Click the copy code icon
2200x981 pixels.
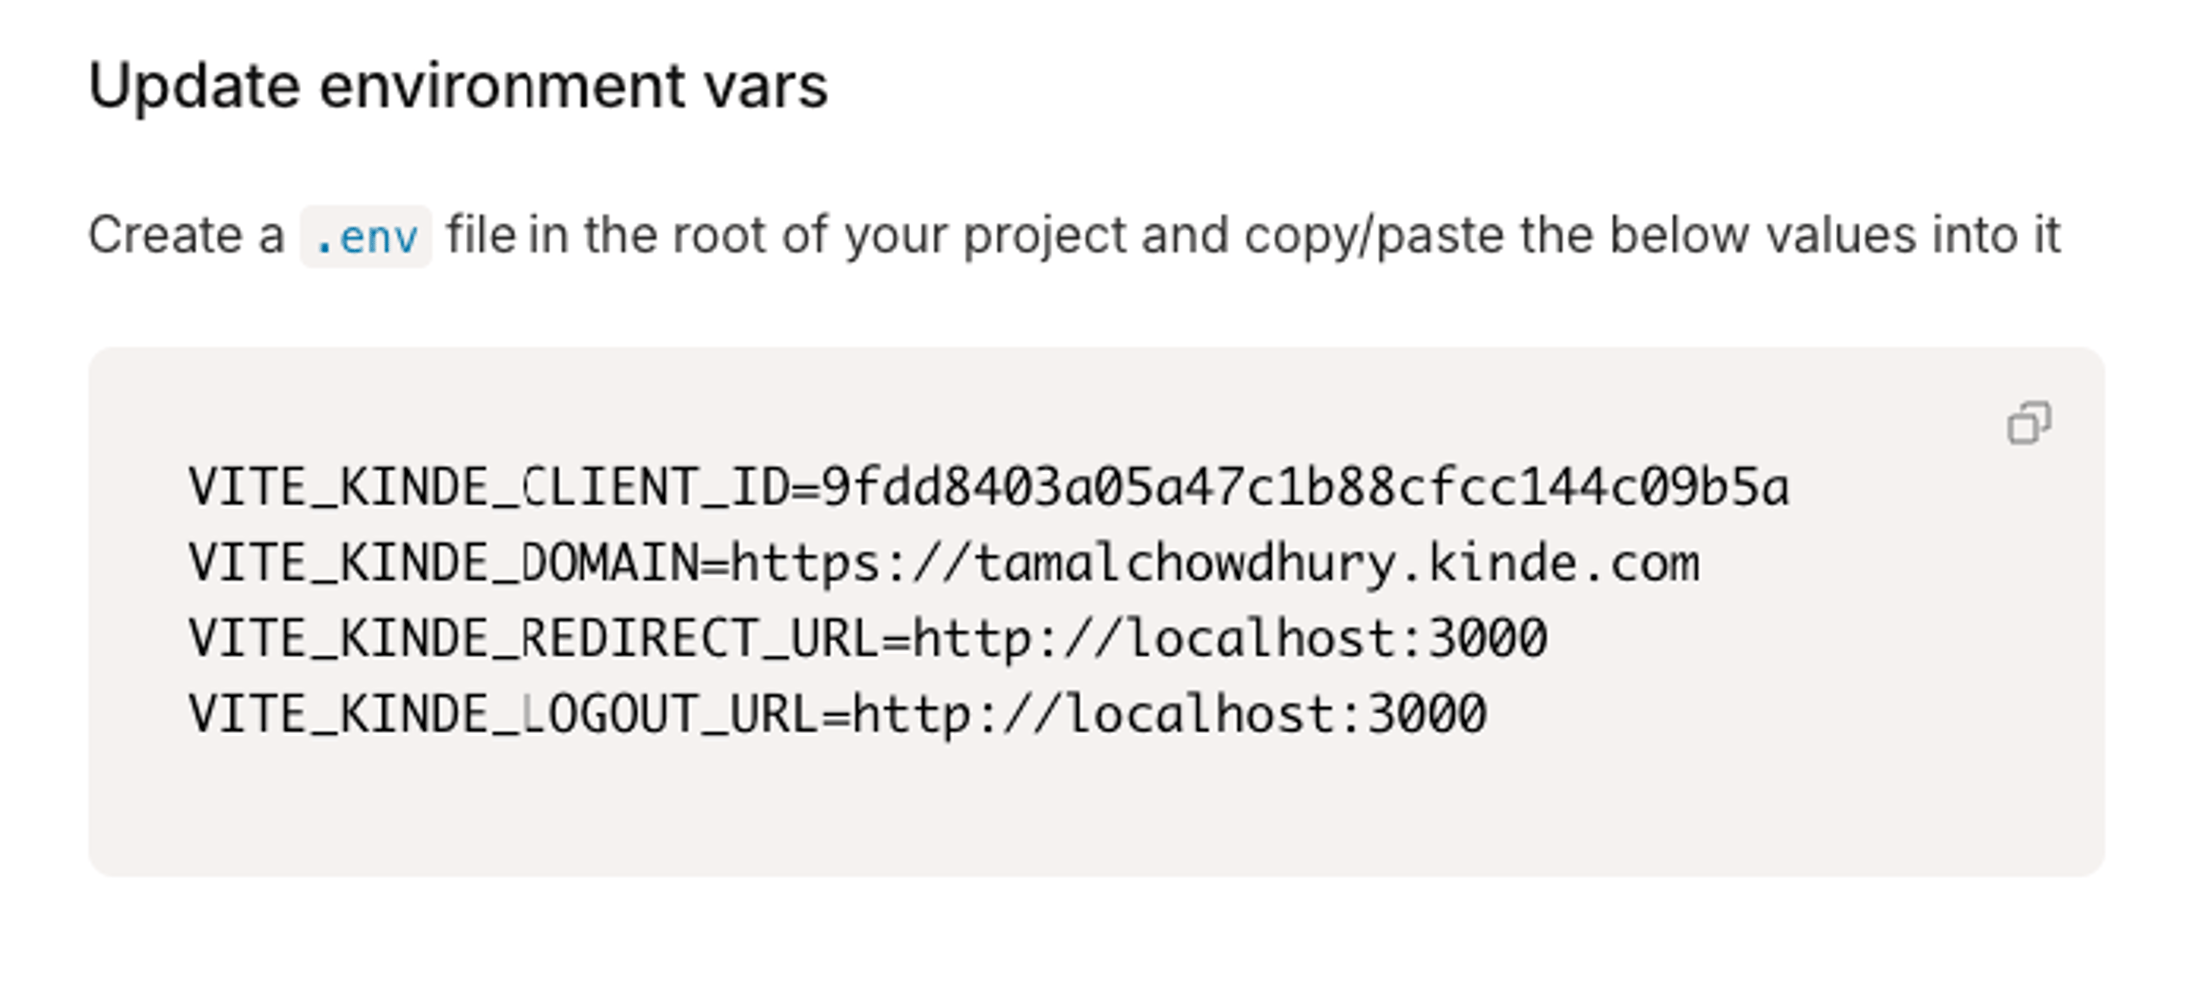[2029, 423]
